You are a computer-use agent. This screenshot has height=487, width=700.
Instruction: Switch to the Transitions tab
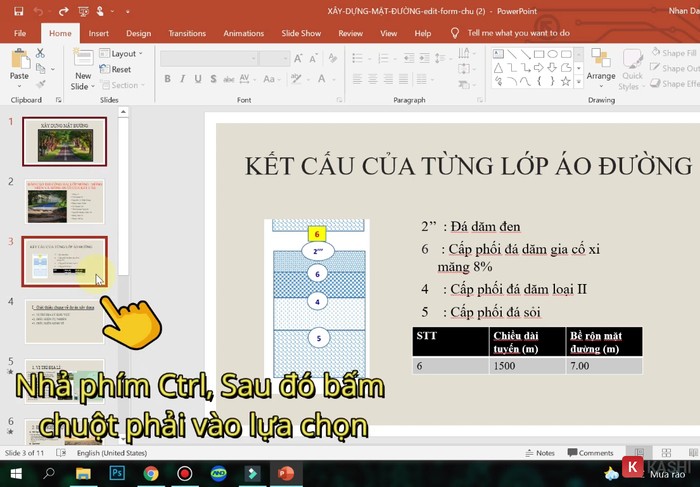coord(187,33)
